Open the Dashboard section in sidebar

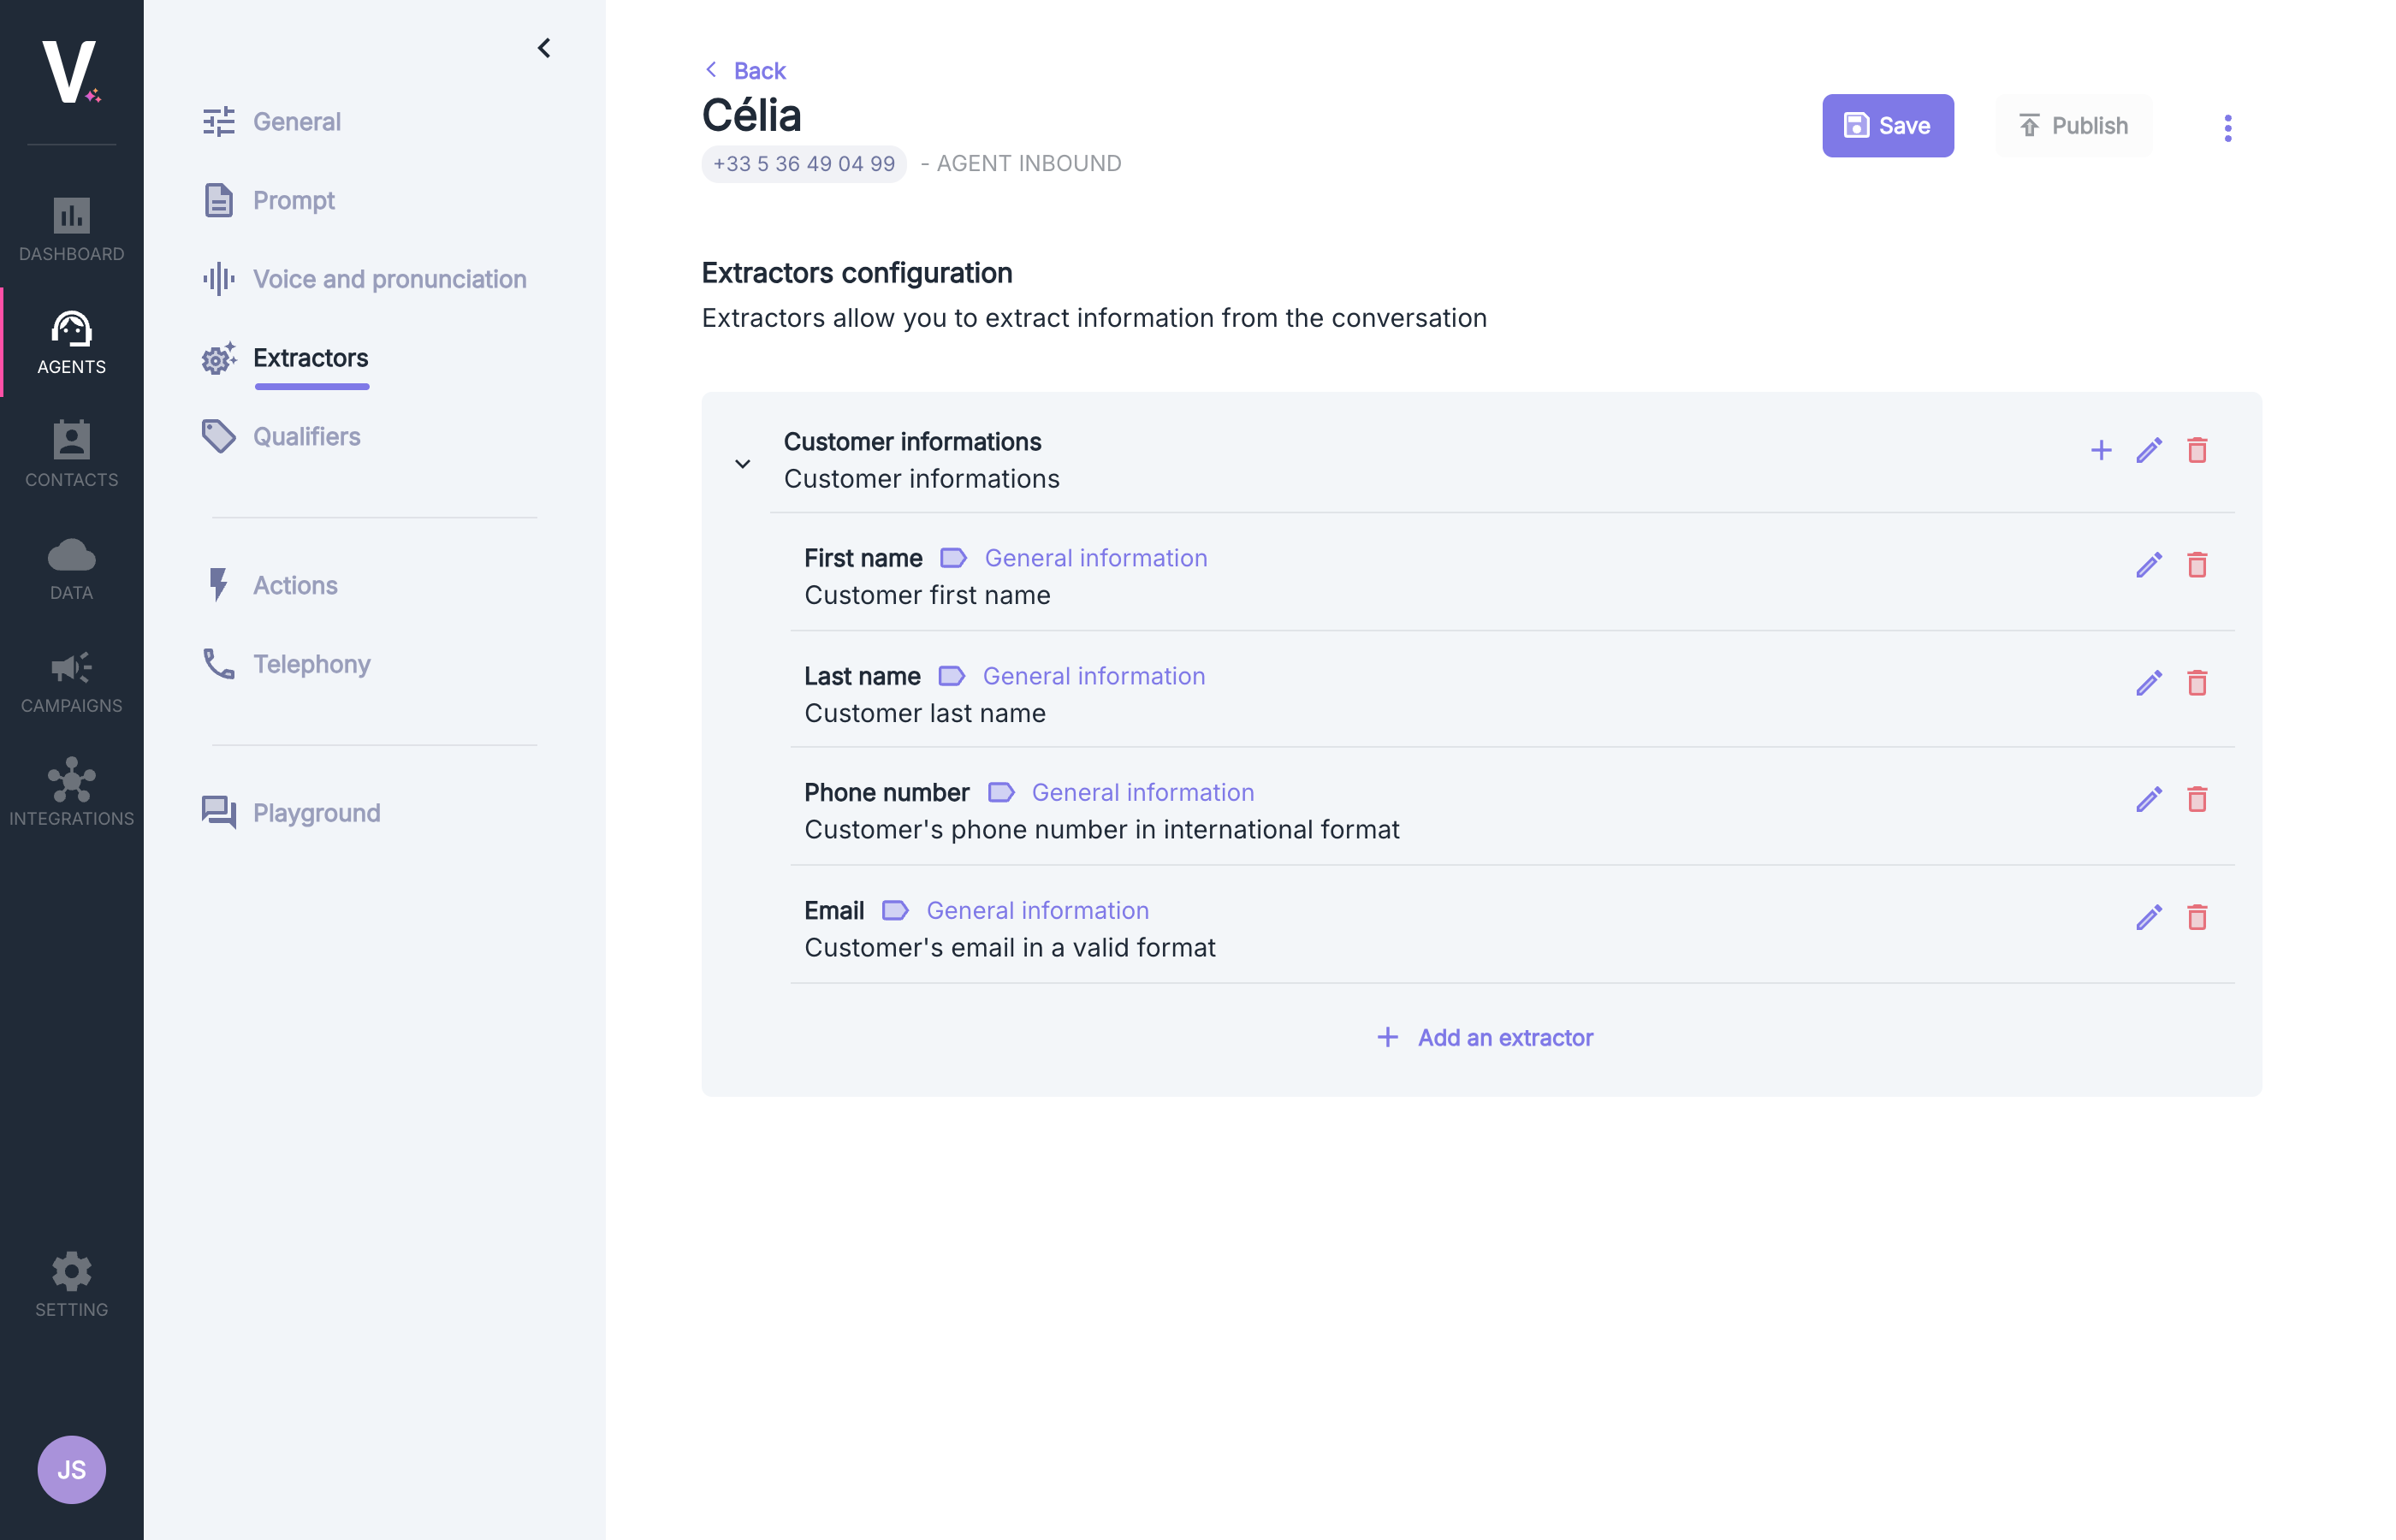(71, 229)
